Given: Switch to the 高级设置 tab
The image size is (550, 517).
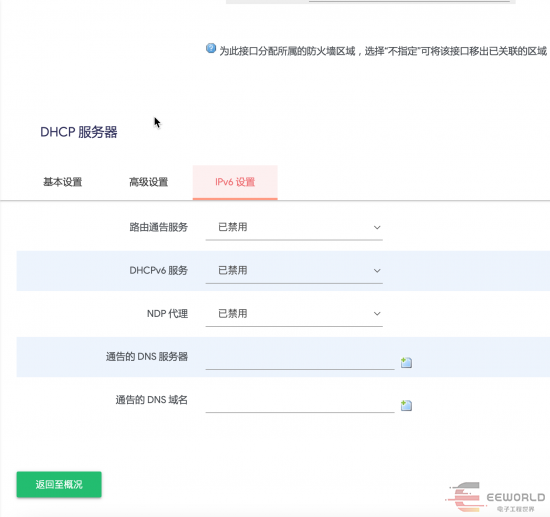Looking at the screenshot, I should [x=148, y=182].
